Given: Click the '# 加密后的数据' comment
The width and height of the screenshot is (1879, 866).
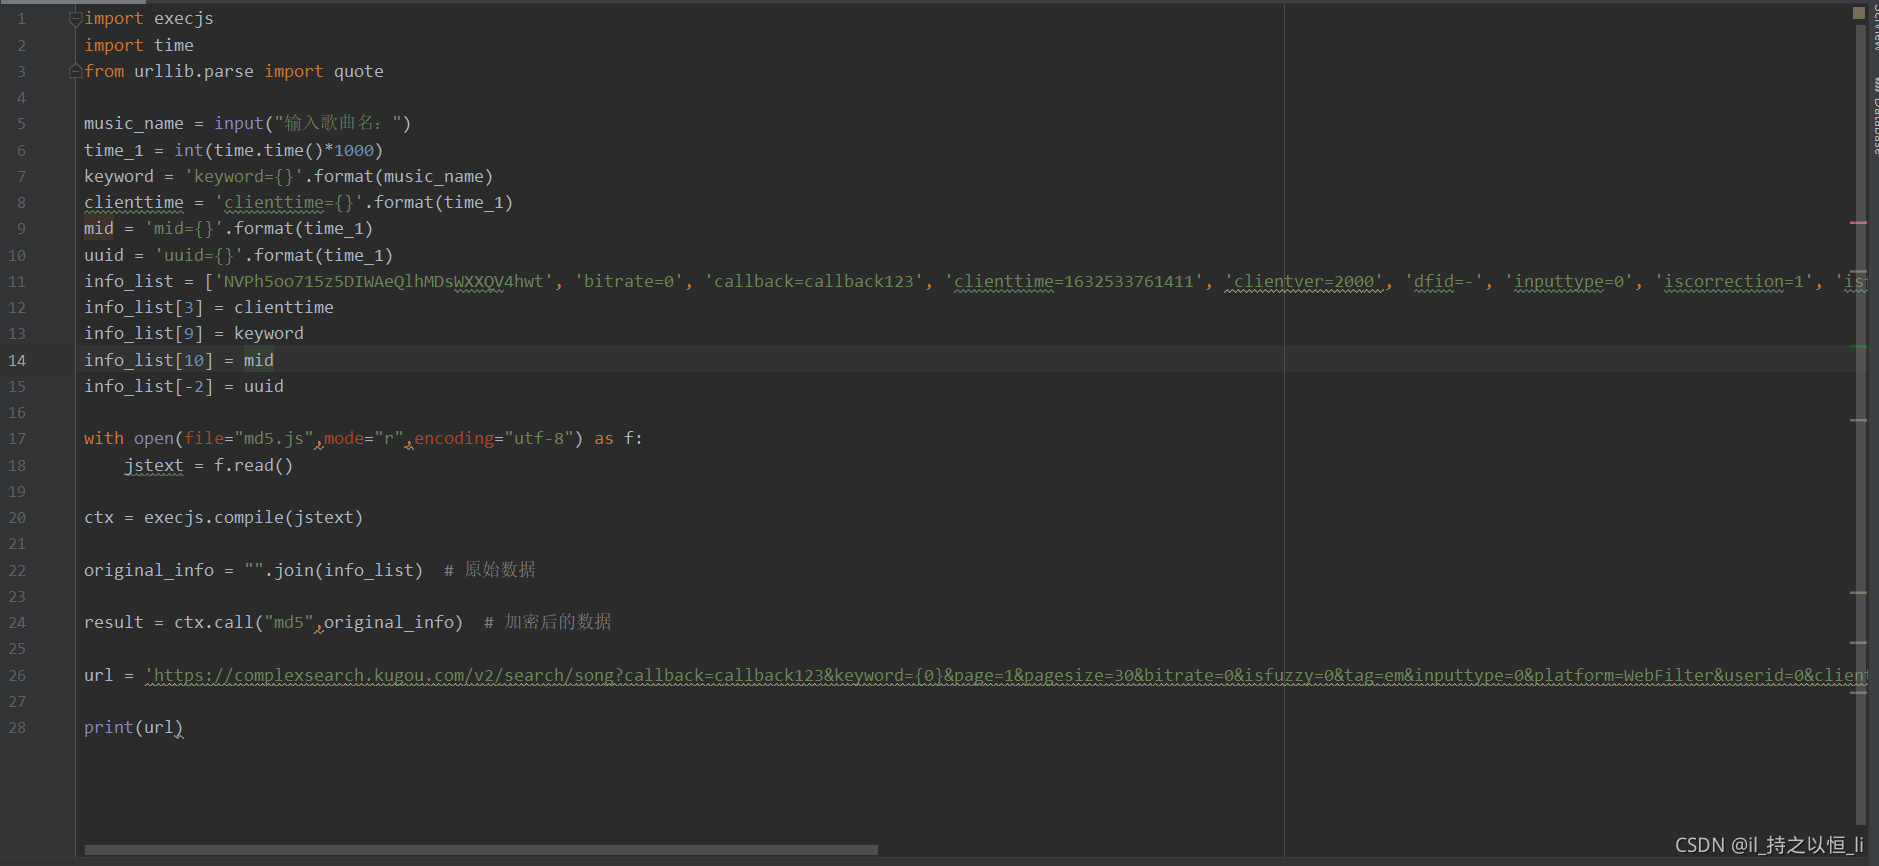Looking at the screenshot, I should tap(548, 622).
